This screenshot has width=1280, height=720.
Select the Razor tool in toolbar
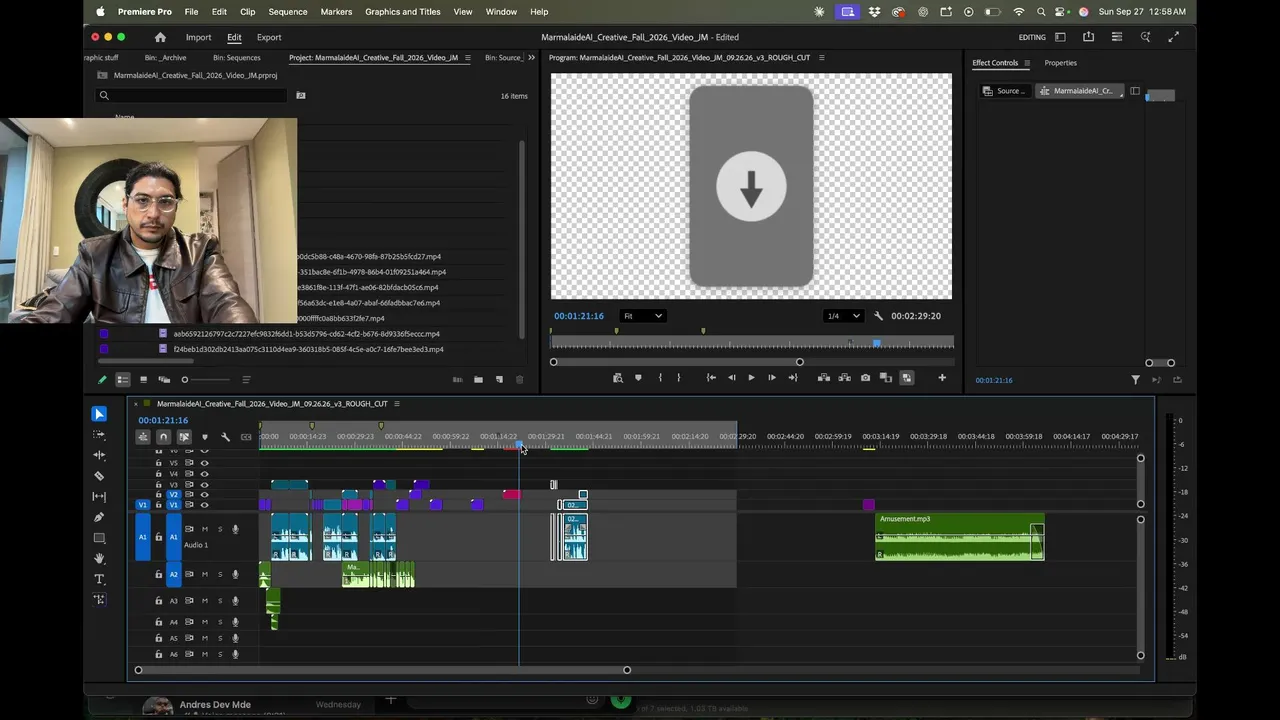[x=99, y=476]
